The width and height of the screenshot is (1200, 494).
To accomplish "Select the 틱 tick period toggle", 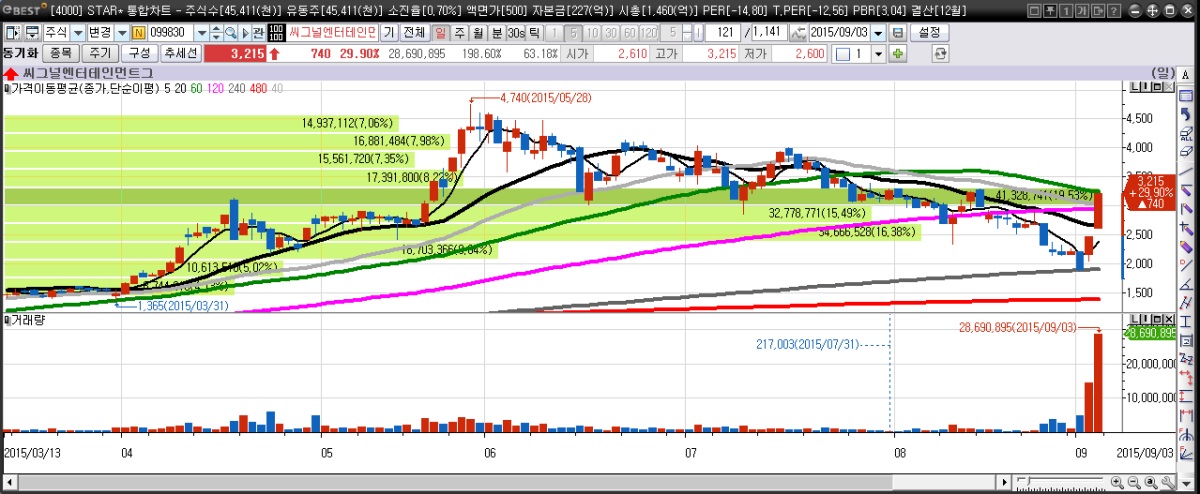I will [534, 32].
